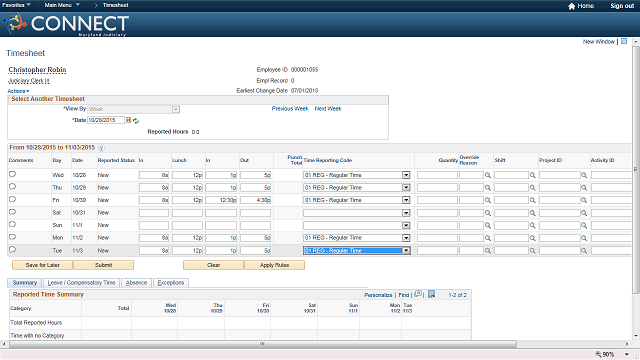Click the Submit button
This screenshot has width=640, height=360.
tap(103, 265)
